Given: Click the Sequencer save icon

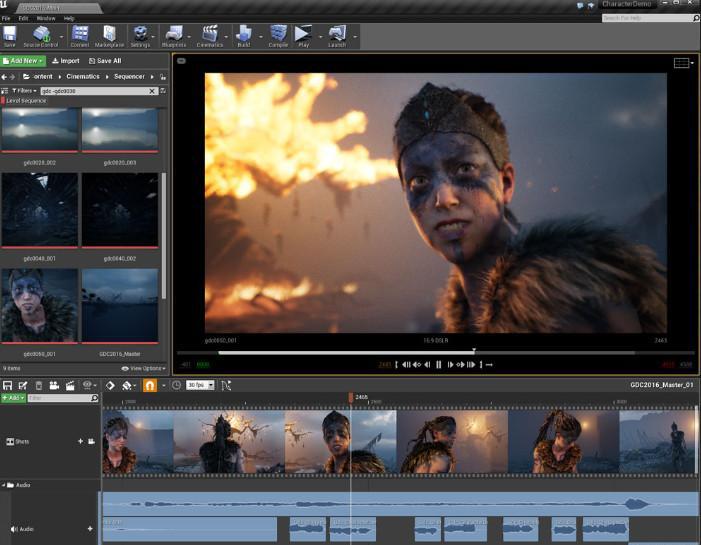Looking at the screenshot, I should [x=7, y=385].
